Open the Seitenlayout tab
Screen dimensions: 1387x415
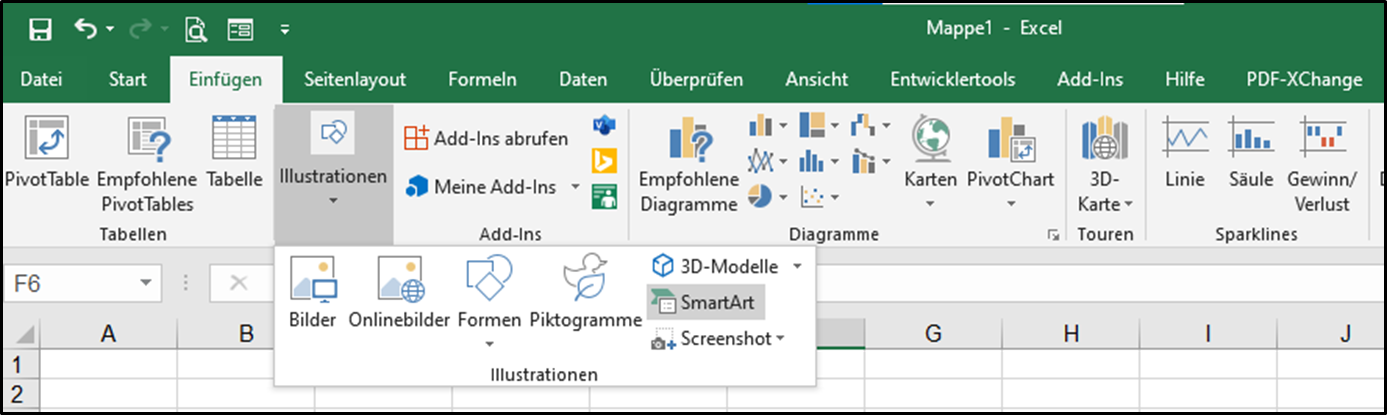point(355,80)
